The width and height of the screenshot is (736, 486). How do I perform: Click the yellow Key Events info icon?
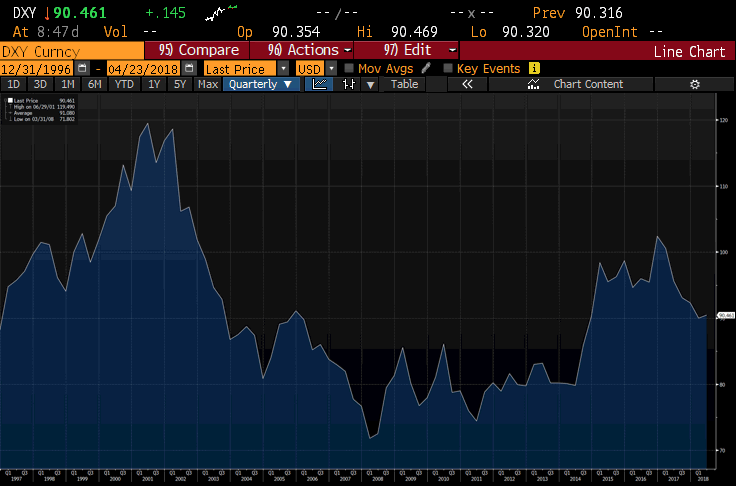(534, 69)
